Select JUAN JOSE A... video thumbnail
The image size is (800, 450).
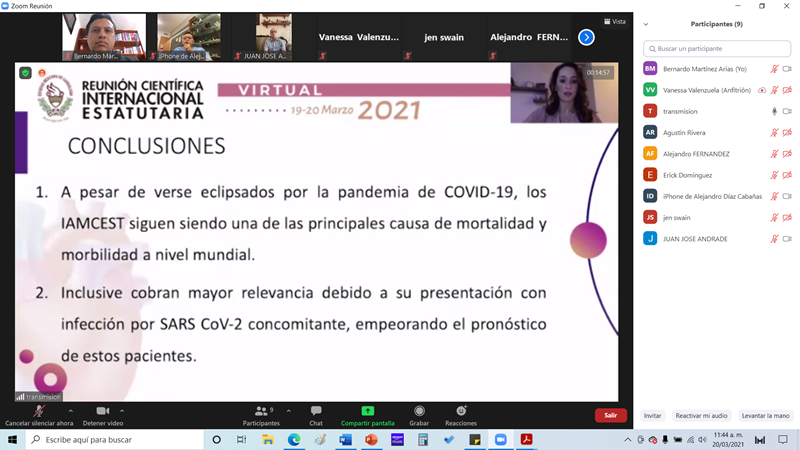pos(274,37)
